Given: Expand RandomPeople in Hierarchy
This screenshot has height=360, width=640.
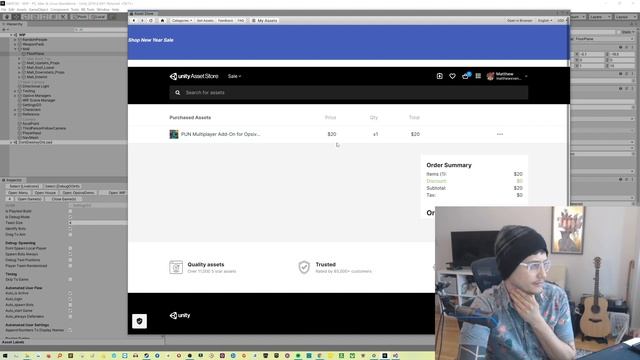Looking at the screenshot, I should pyautogui.click(x=15, y=40).
